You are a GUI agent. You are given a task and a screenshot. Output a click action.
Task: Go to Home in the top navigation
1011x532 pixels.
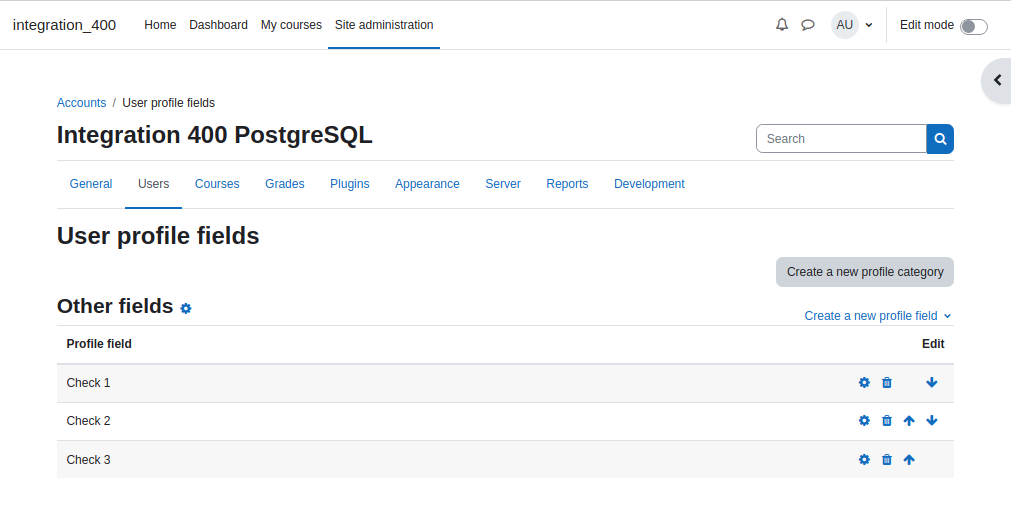[160, 25]
